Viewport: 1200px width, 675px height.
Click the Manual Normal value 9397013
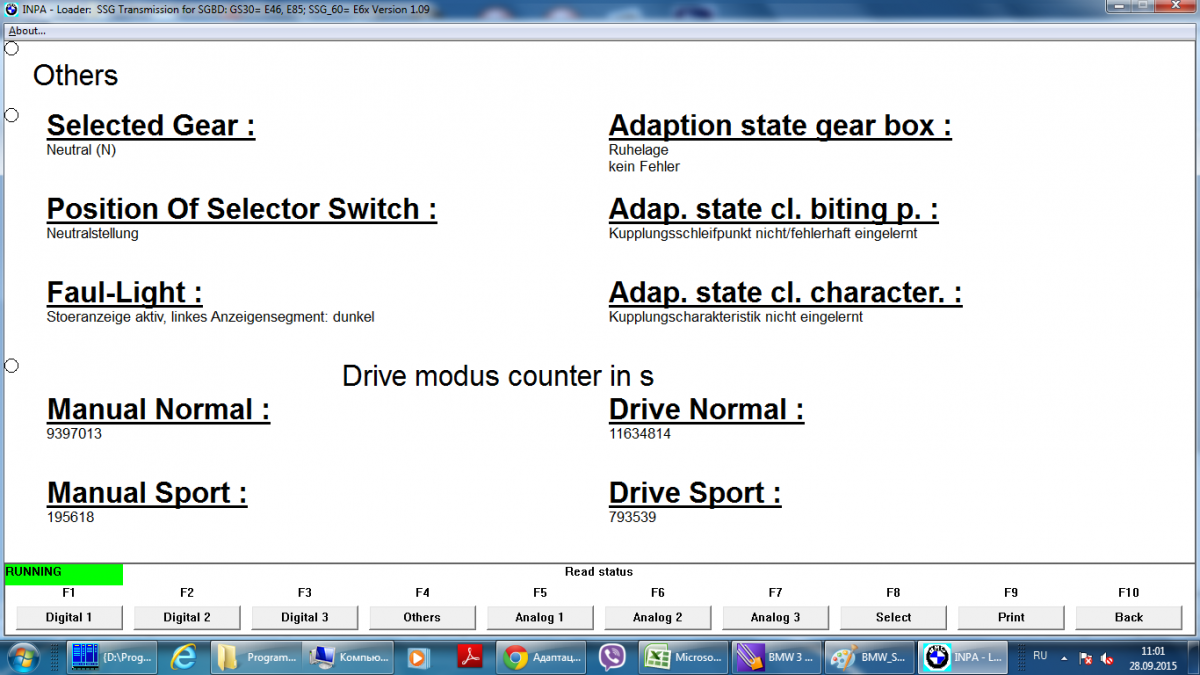click(74, 434)
